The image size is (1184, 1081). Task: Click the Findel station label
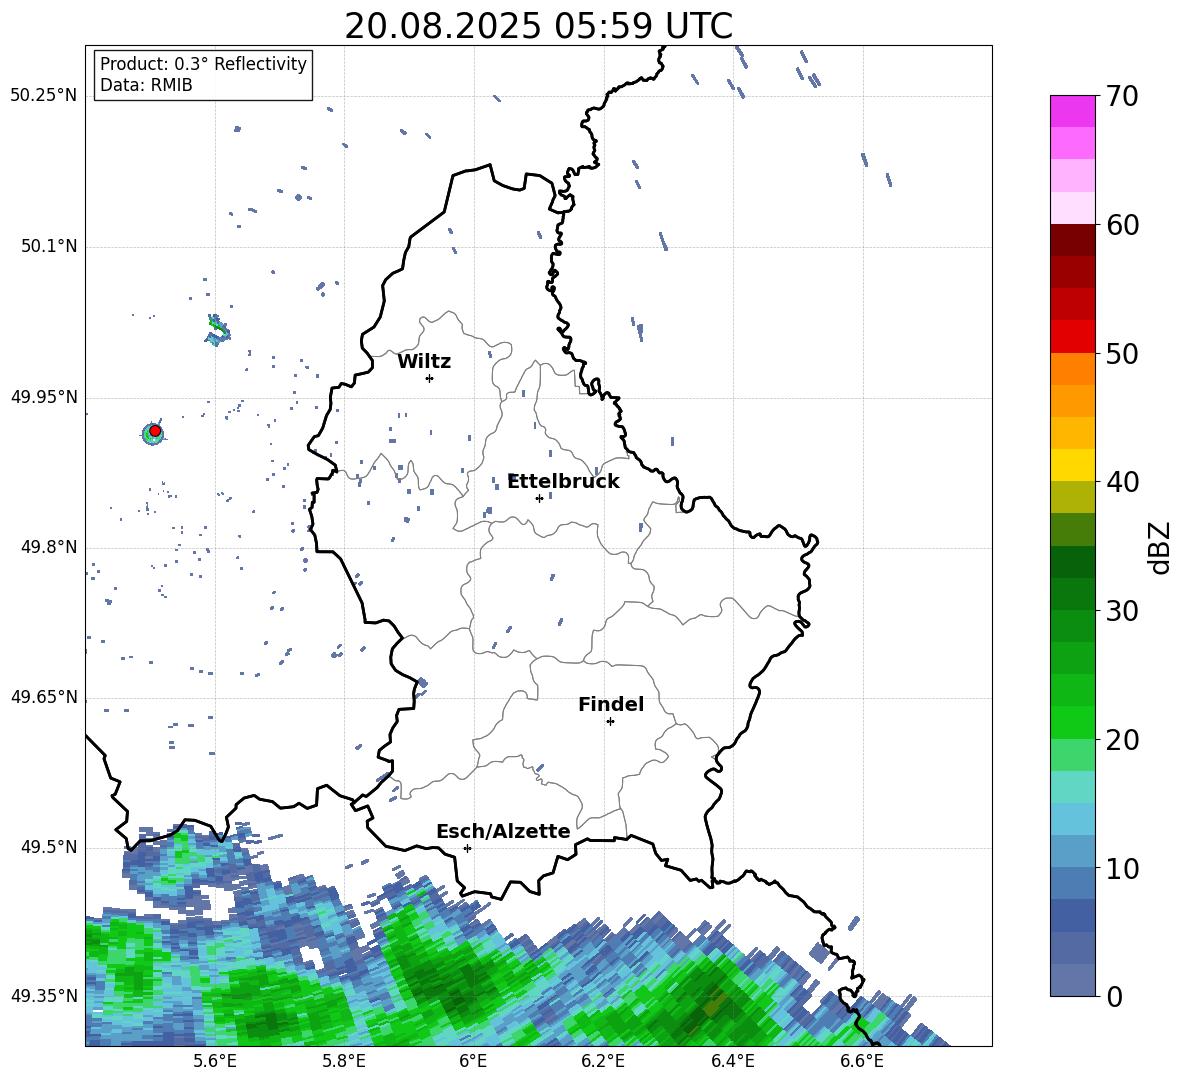(611, 704)
